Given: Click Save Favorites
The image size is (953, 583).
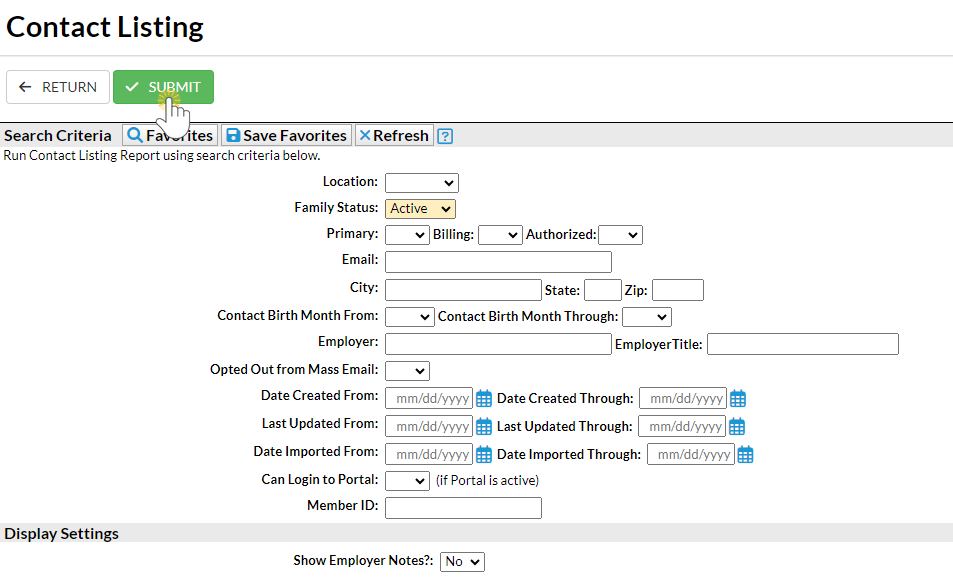Looking at the screenshot, I should [x=286, y=136].
